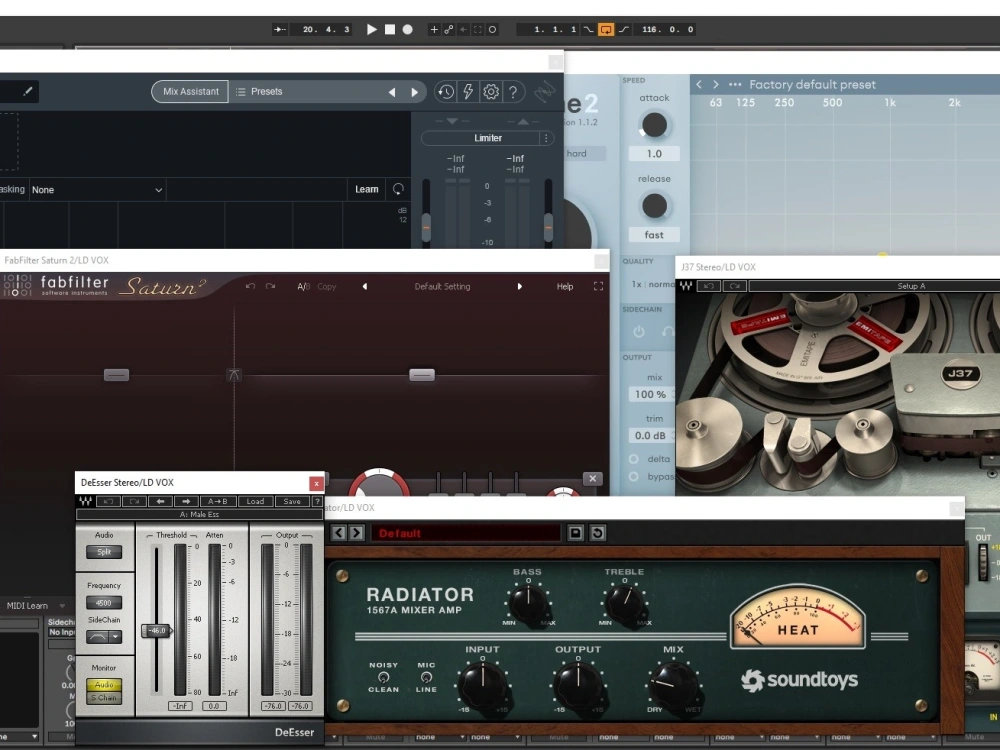Open the Default Setting preset menu in Saturn 2
This screenshot has width=1000, height=750.
(442, 286)
